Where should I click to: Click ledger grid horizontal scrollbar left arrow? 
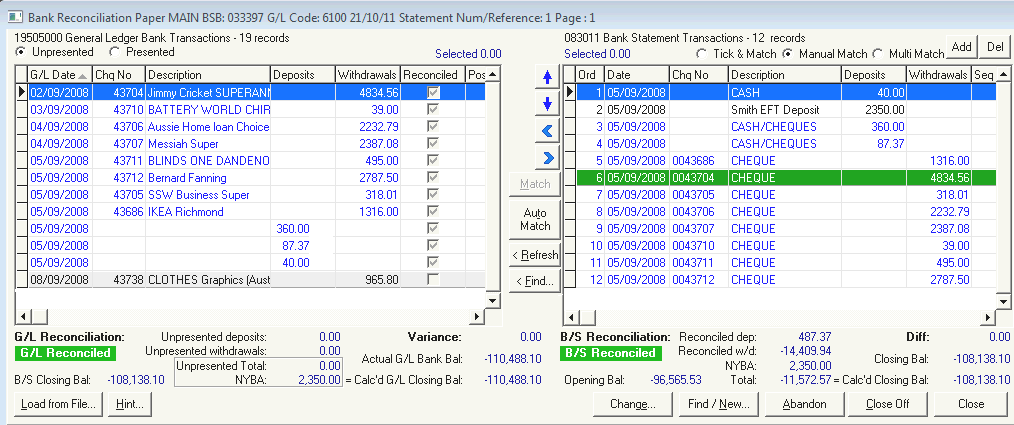(x=23, y=316)
